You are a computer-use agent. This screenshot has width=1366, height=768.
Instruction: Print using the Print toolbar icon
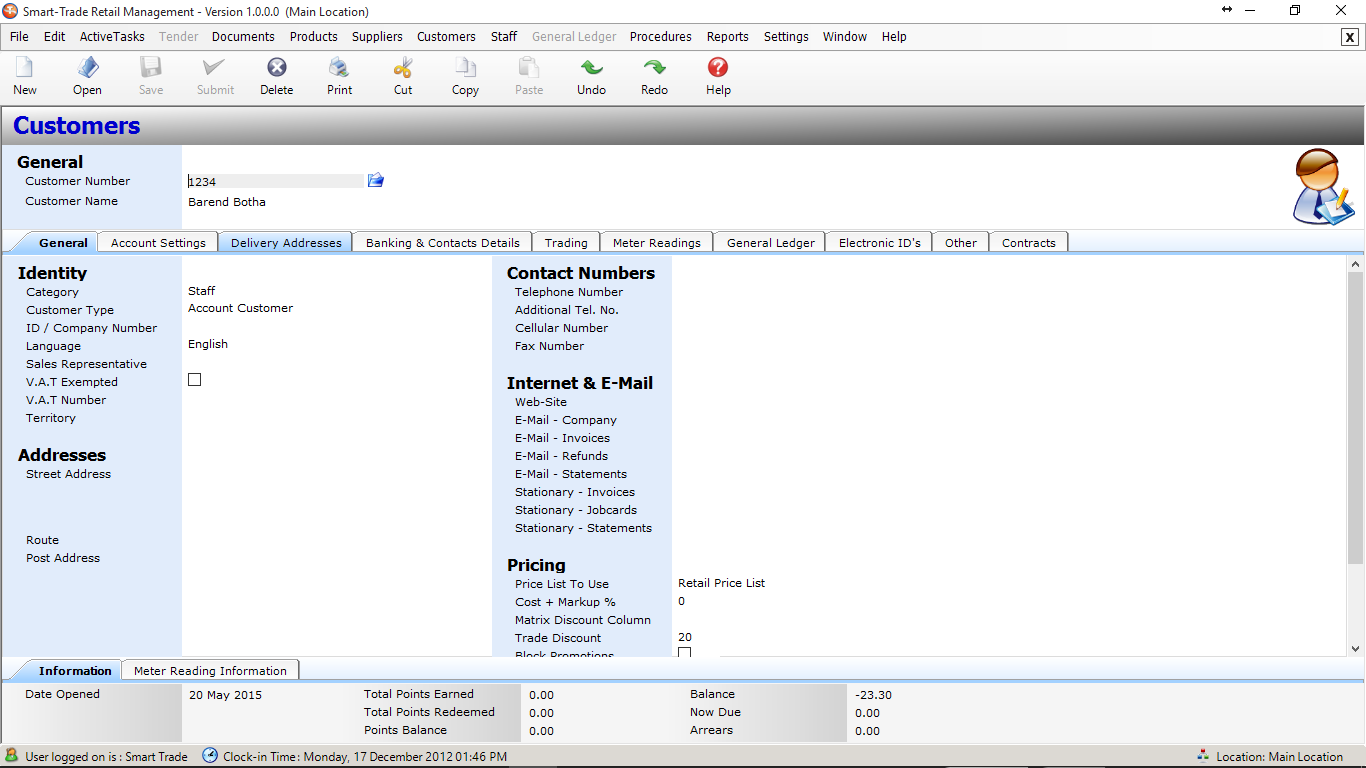(x=339, y=68)
